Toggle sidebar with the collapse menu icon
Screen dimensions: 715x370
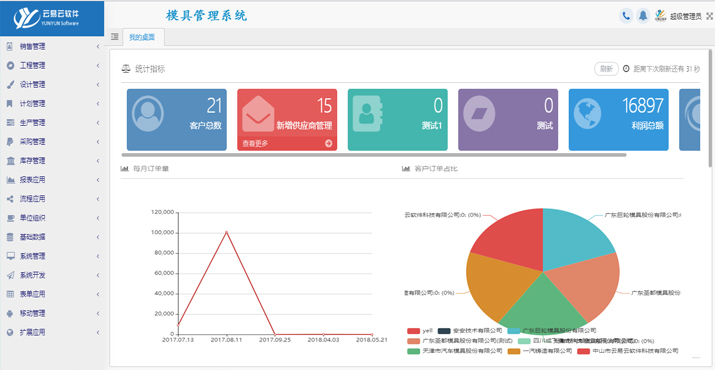click(x=114, y=36)
